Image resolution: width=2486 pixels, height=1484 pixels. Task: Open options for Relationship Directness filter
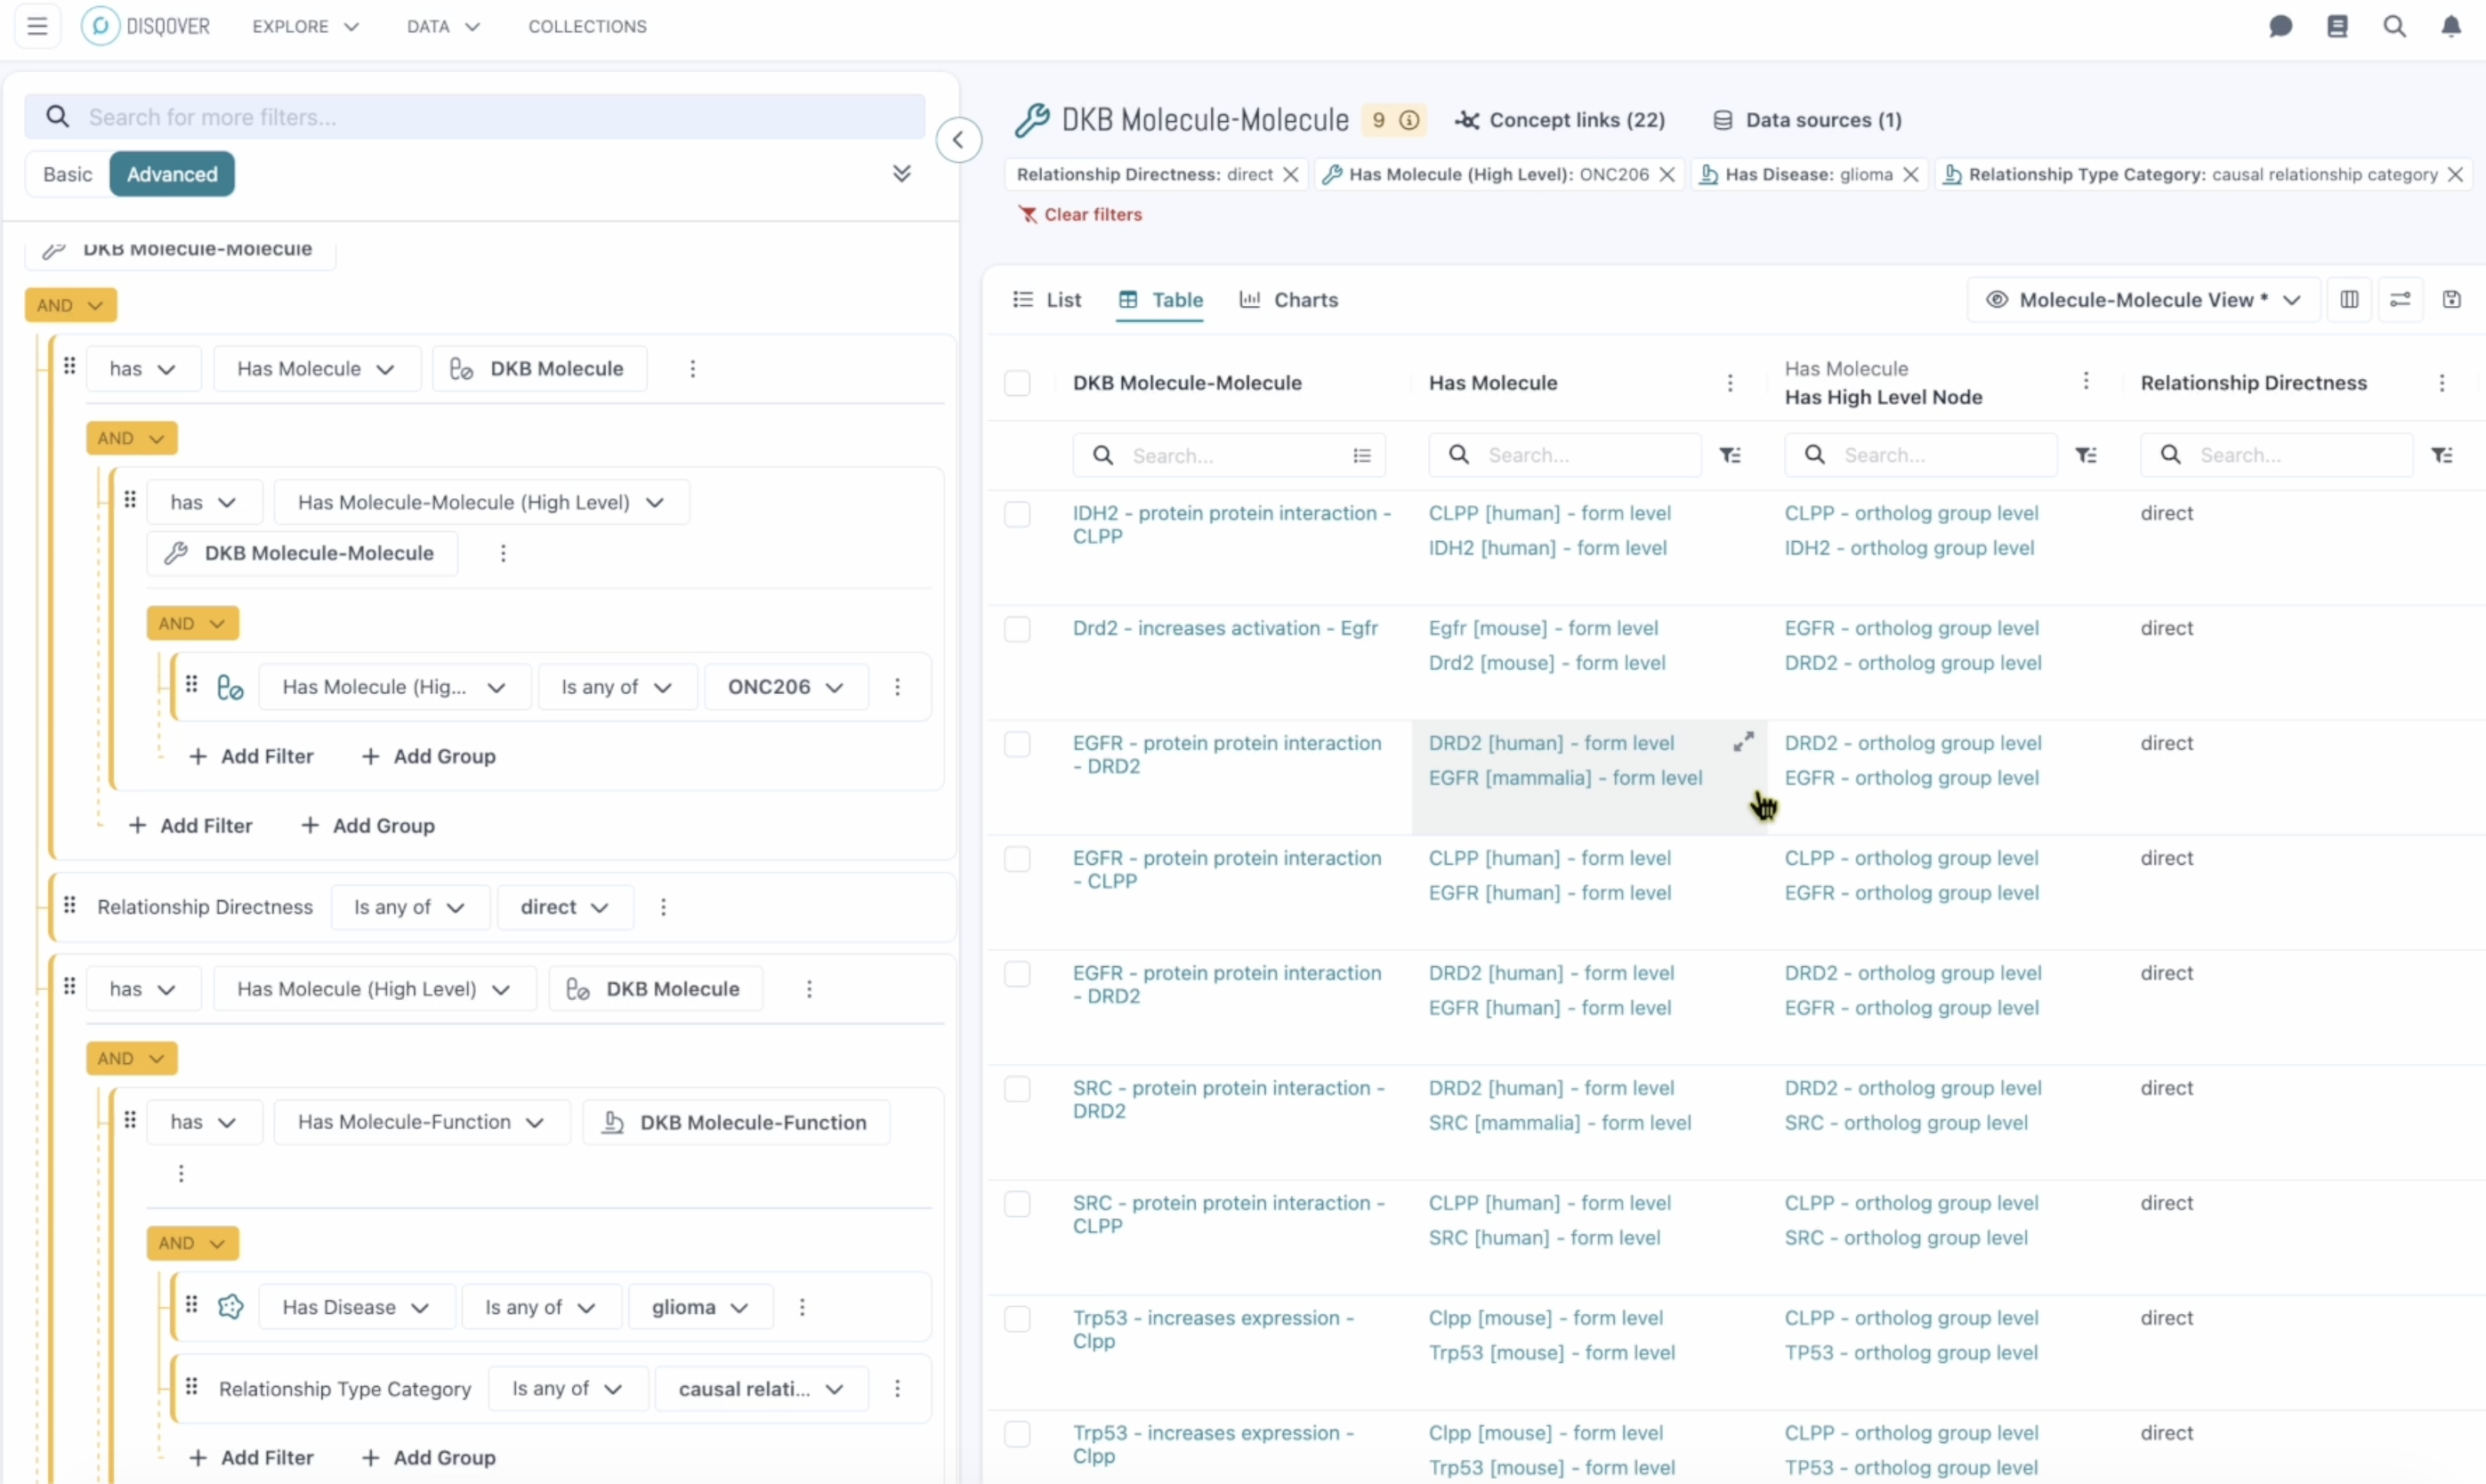click(x=663, y=907)
